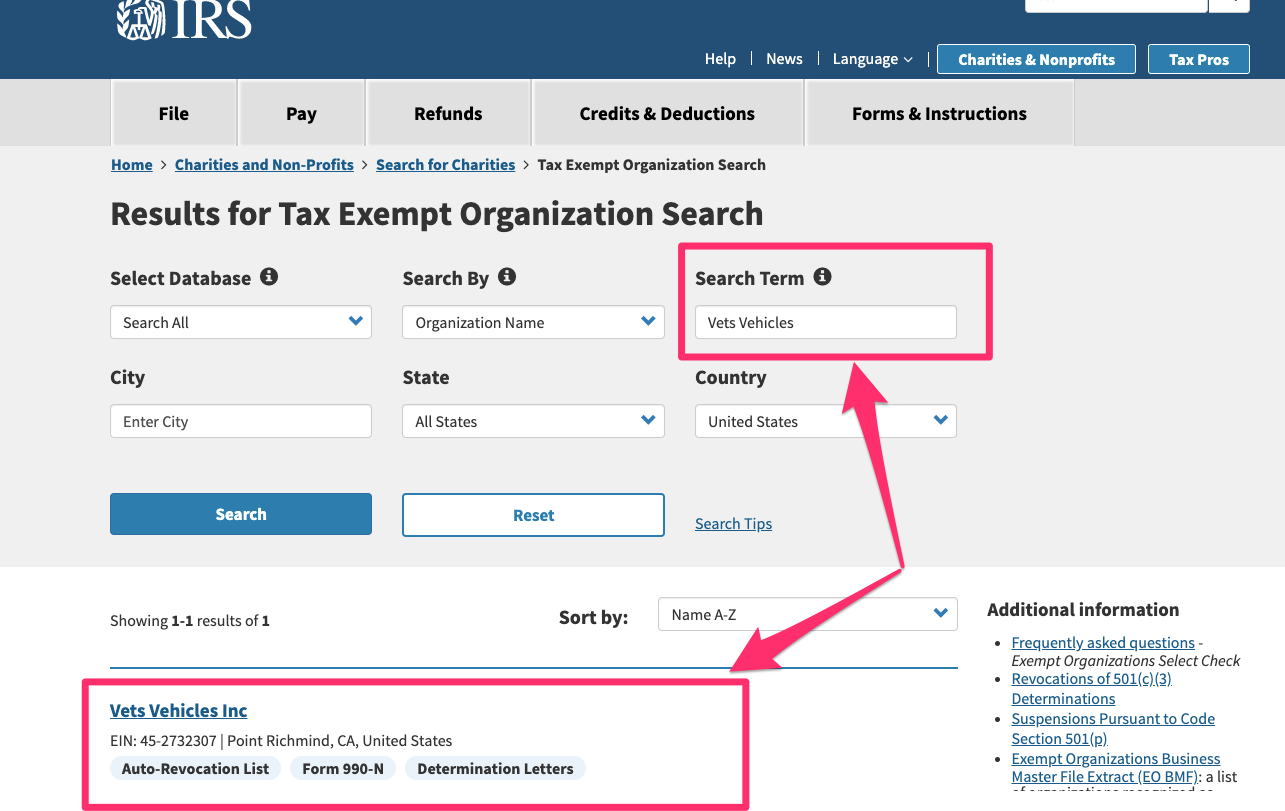The image size is (1285, 811).
Task: Open the Vets Vehicles Inc result link
Action: coord(179,711)
